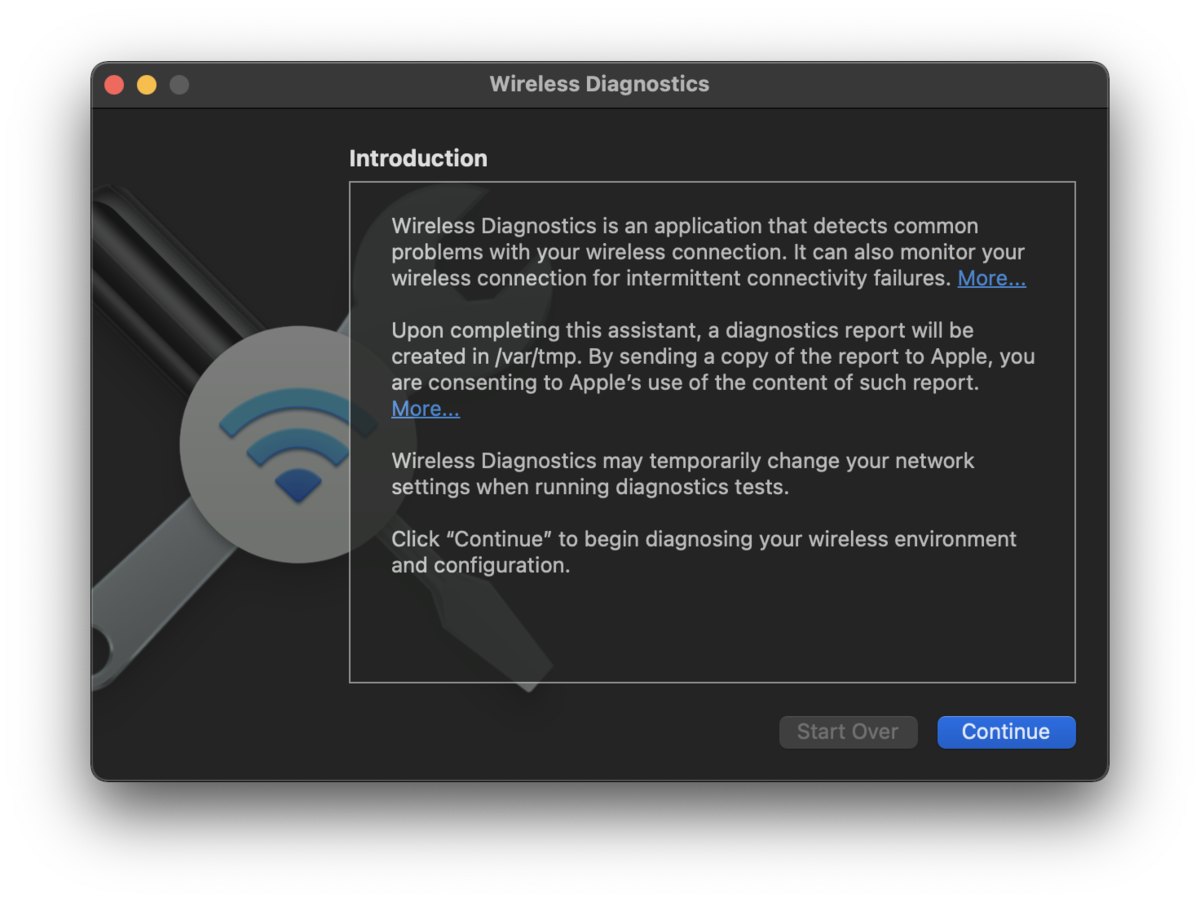
Task: Click the Introduction heading
Action: pos(418,158)
